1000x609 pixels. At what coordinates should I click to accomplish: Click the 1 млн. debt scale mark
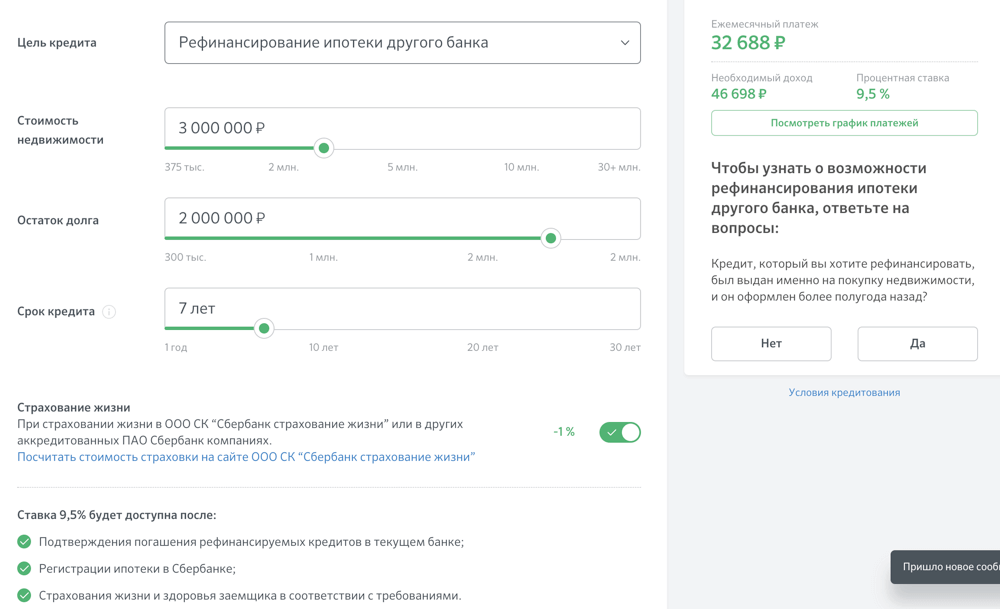pyautogui.click(x=323, y=257)
